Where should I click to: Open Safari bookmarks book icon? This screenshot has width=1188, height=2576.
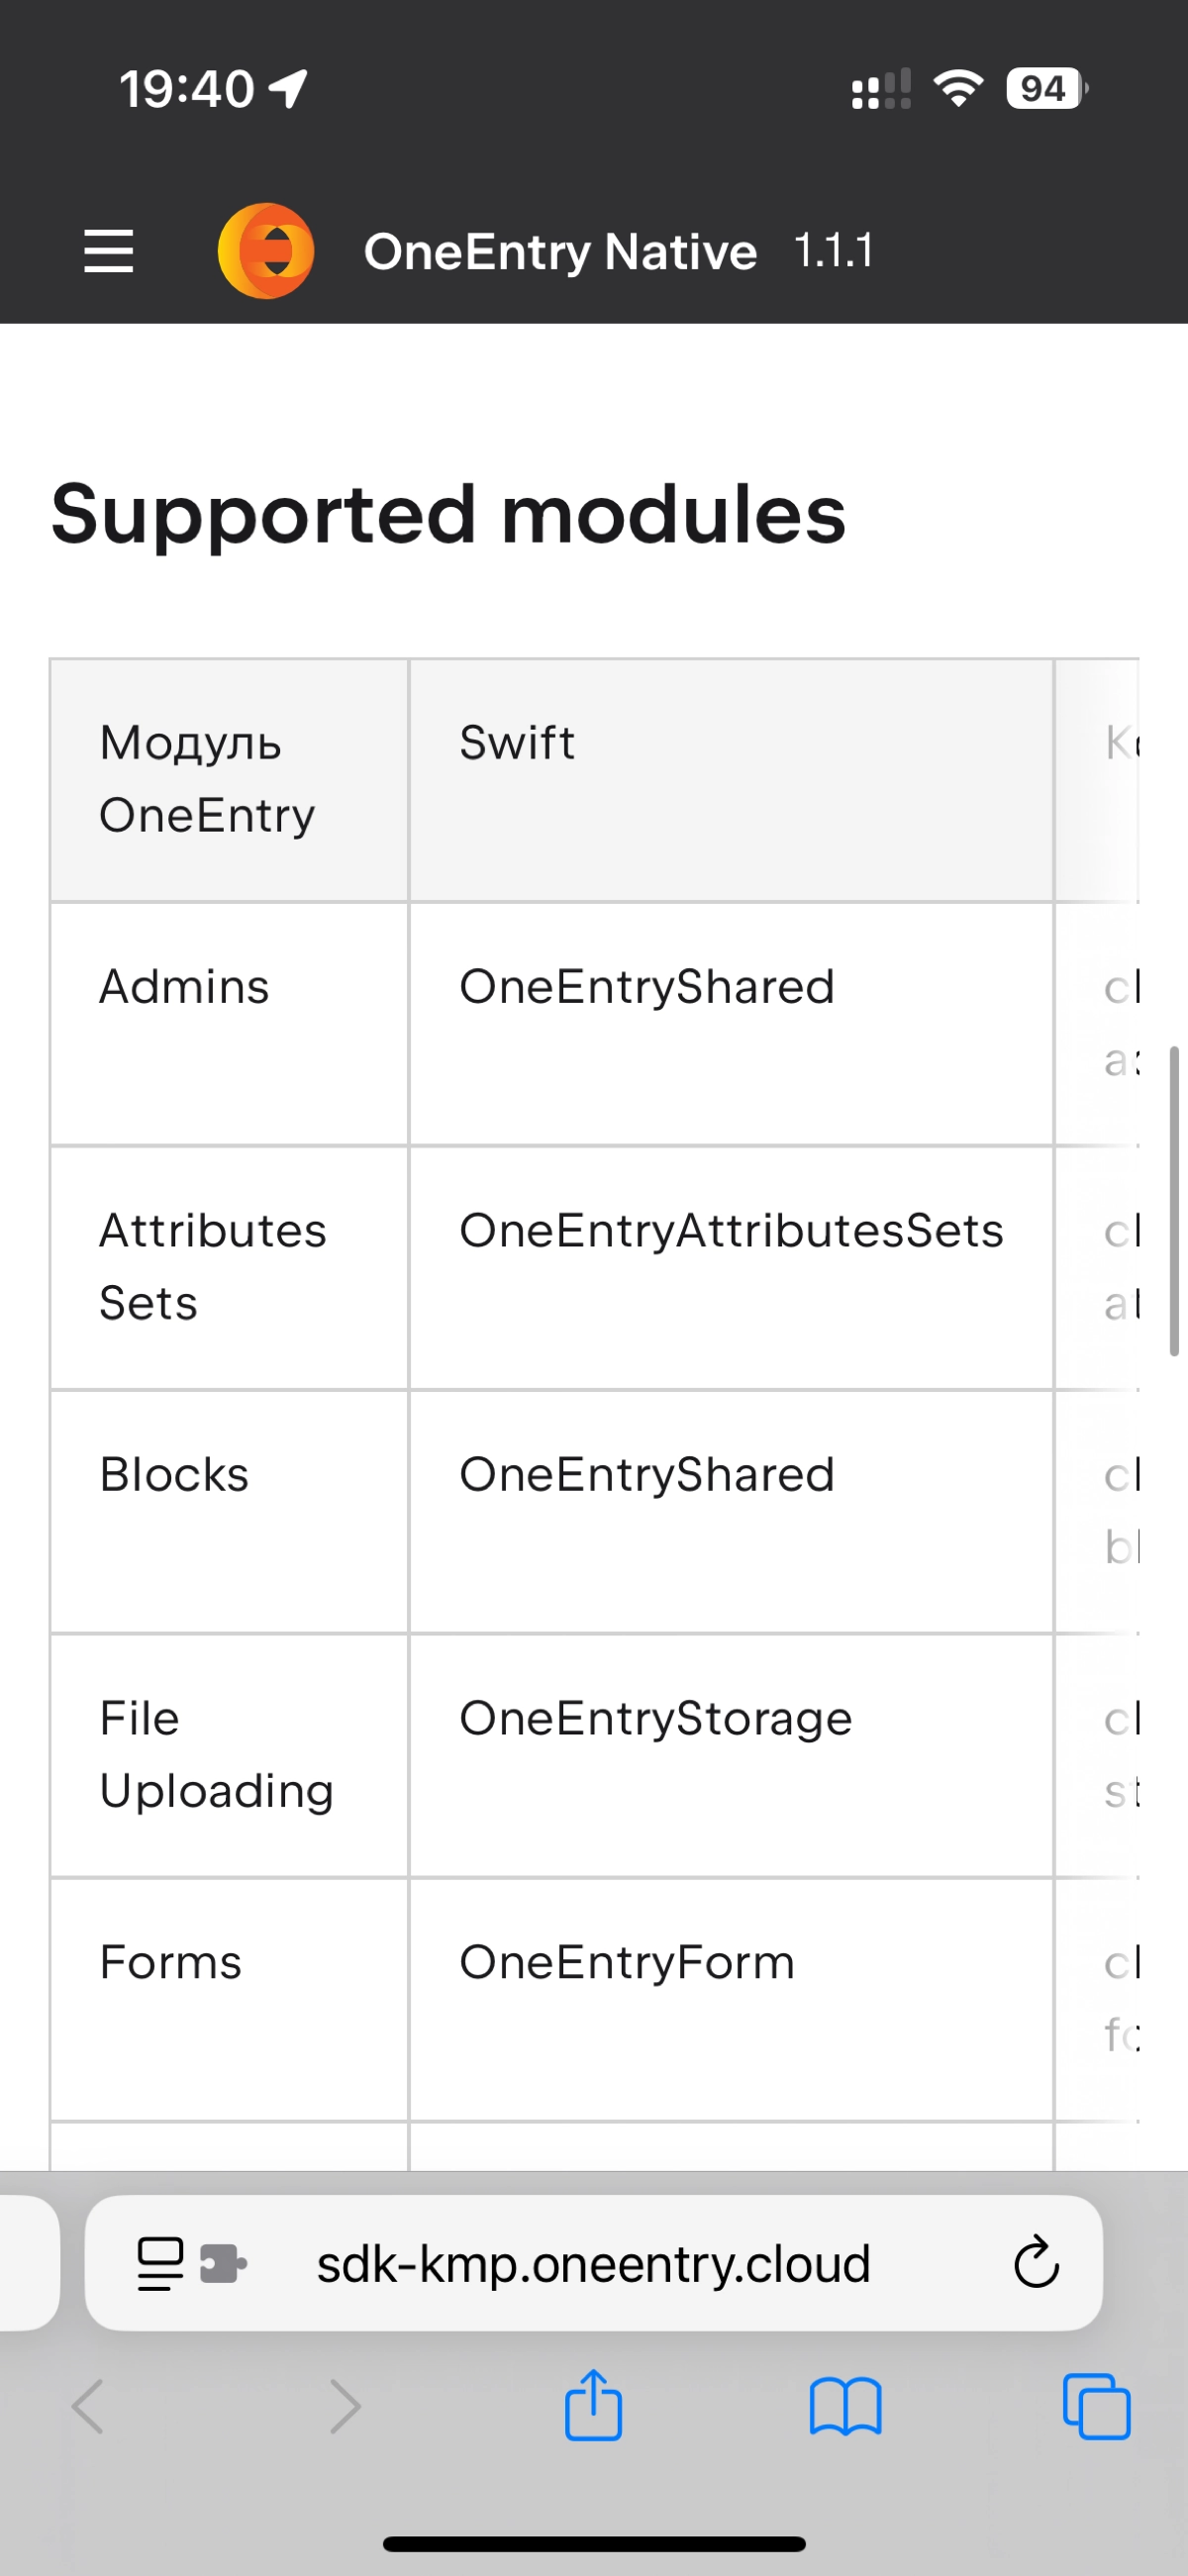(x=845, y=2407)
